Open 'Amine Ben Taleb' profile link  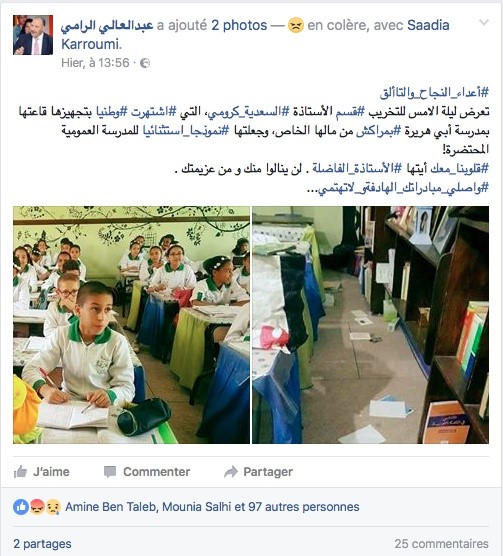click(x=111, y=507)
